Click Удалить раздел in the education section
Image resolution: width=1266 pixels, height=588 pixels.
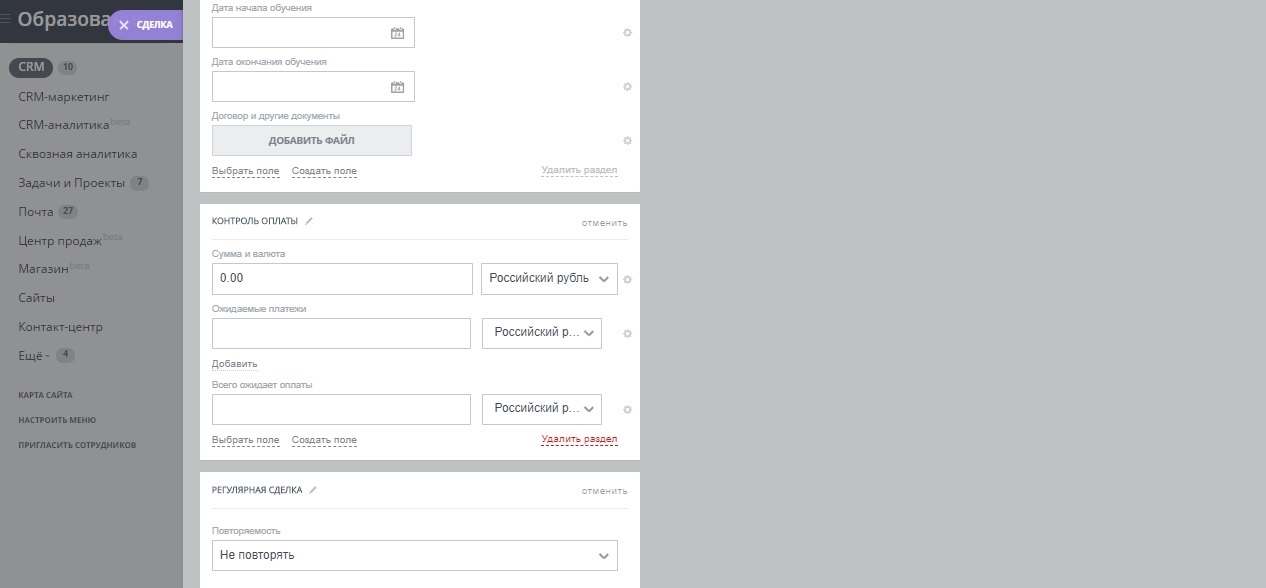pos(579,170)
